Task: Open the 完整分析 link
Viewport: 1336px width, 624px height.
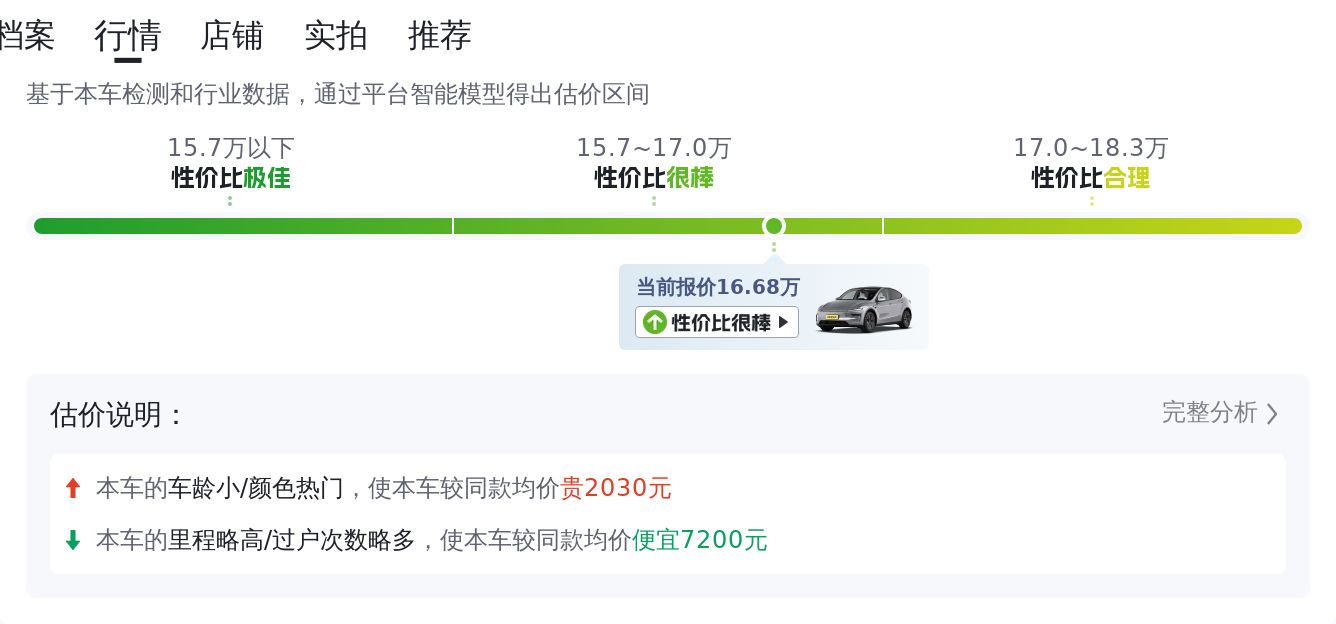Action: pos(1209,413)
